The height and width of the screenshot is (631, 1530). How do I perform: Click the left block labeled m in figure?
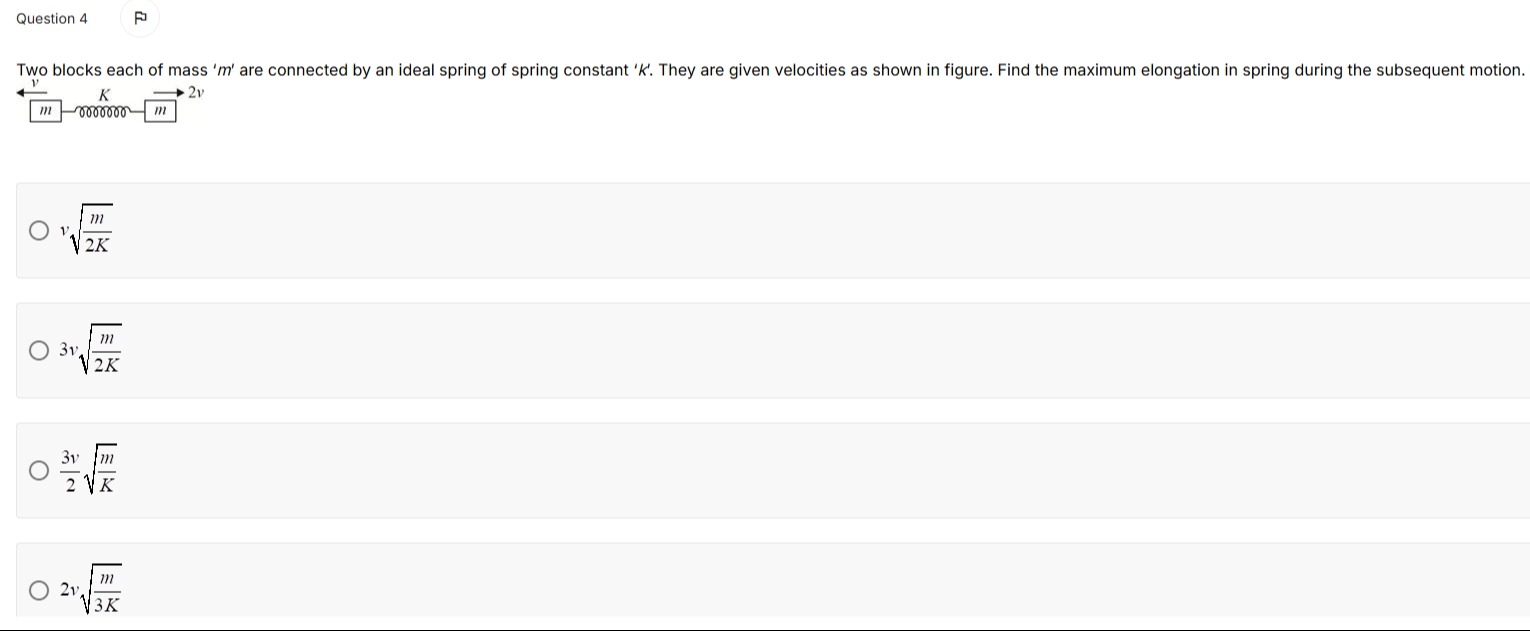(x=45, y=112)
